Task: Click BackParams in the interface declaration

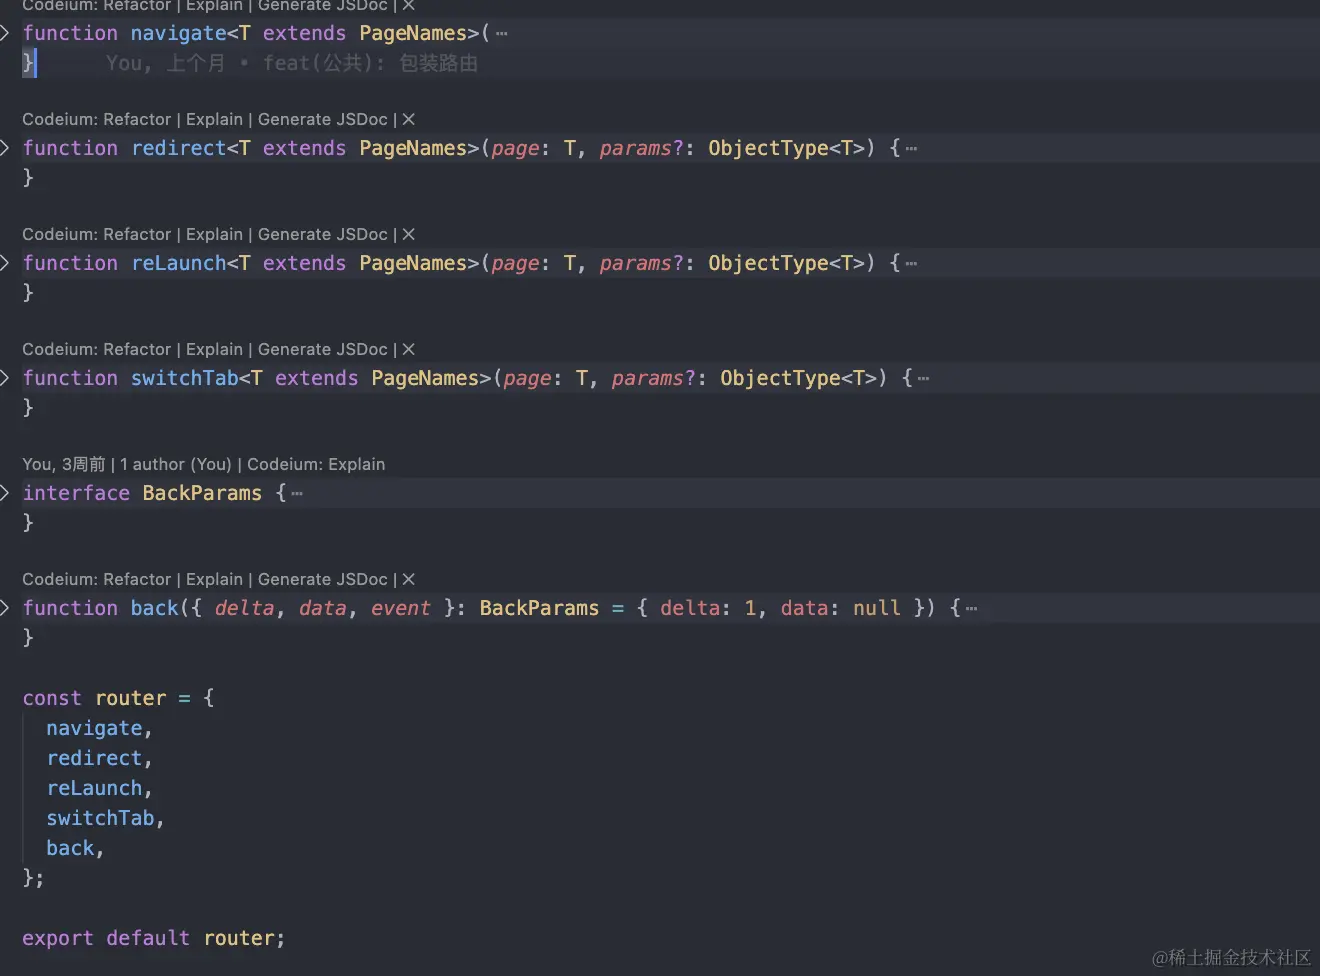Action: tap(202, 493)
